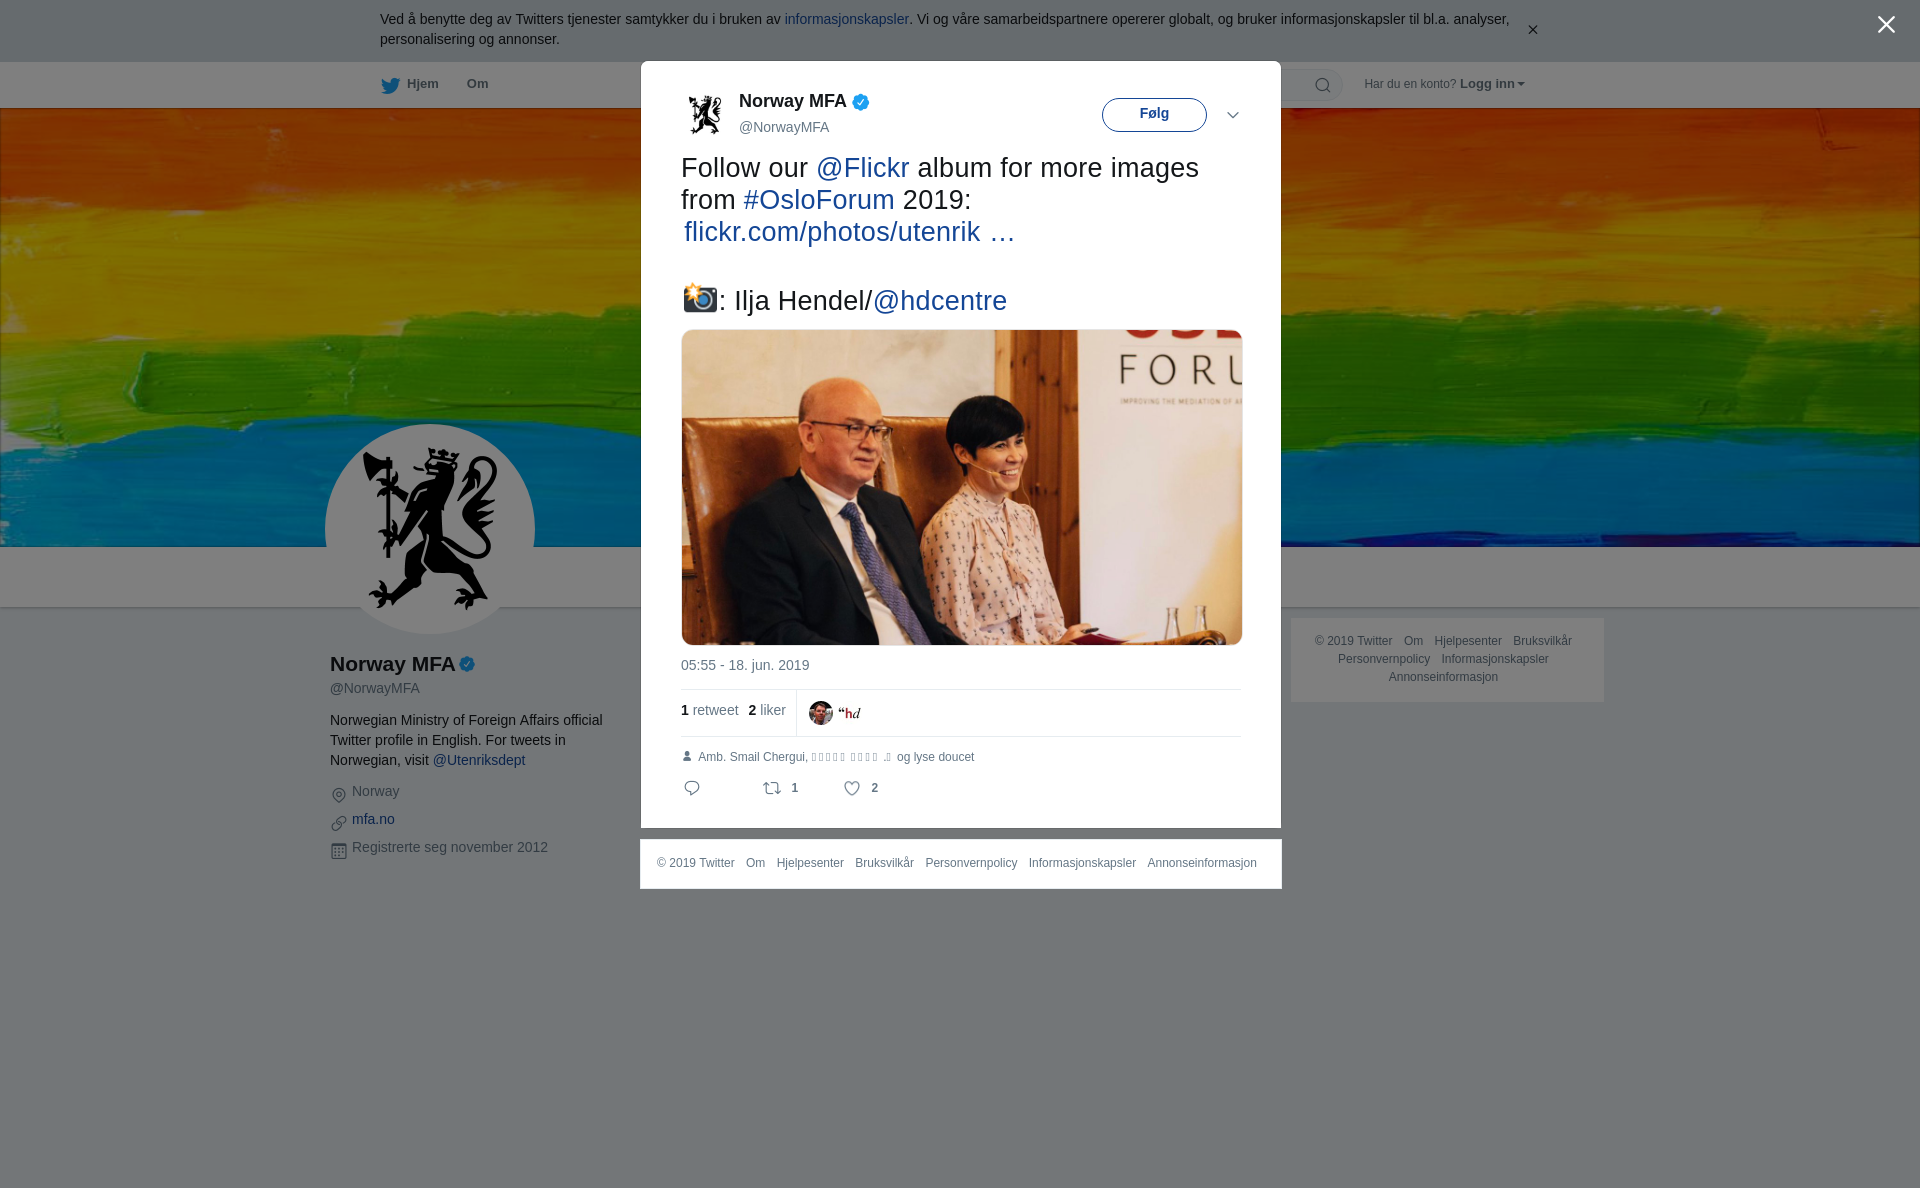
Task: Go to Hjem in top navigation
Action: tap(422, 84)
